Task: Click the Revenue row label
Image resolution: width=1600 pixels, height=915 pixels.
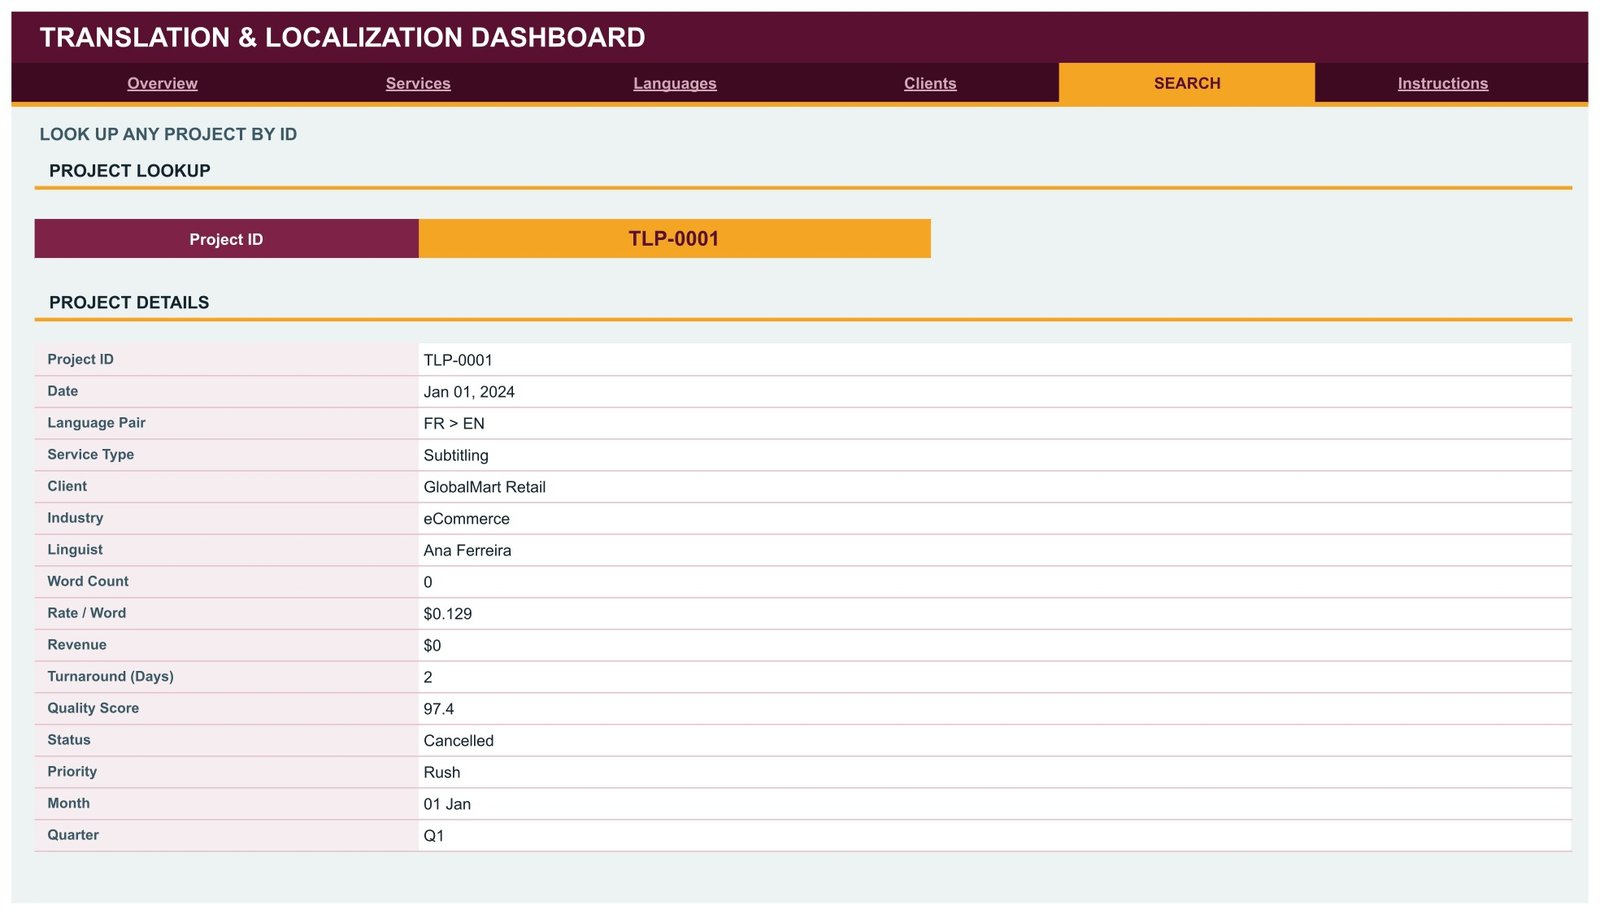Action: [x=77, y=645]
